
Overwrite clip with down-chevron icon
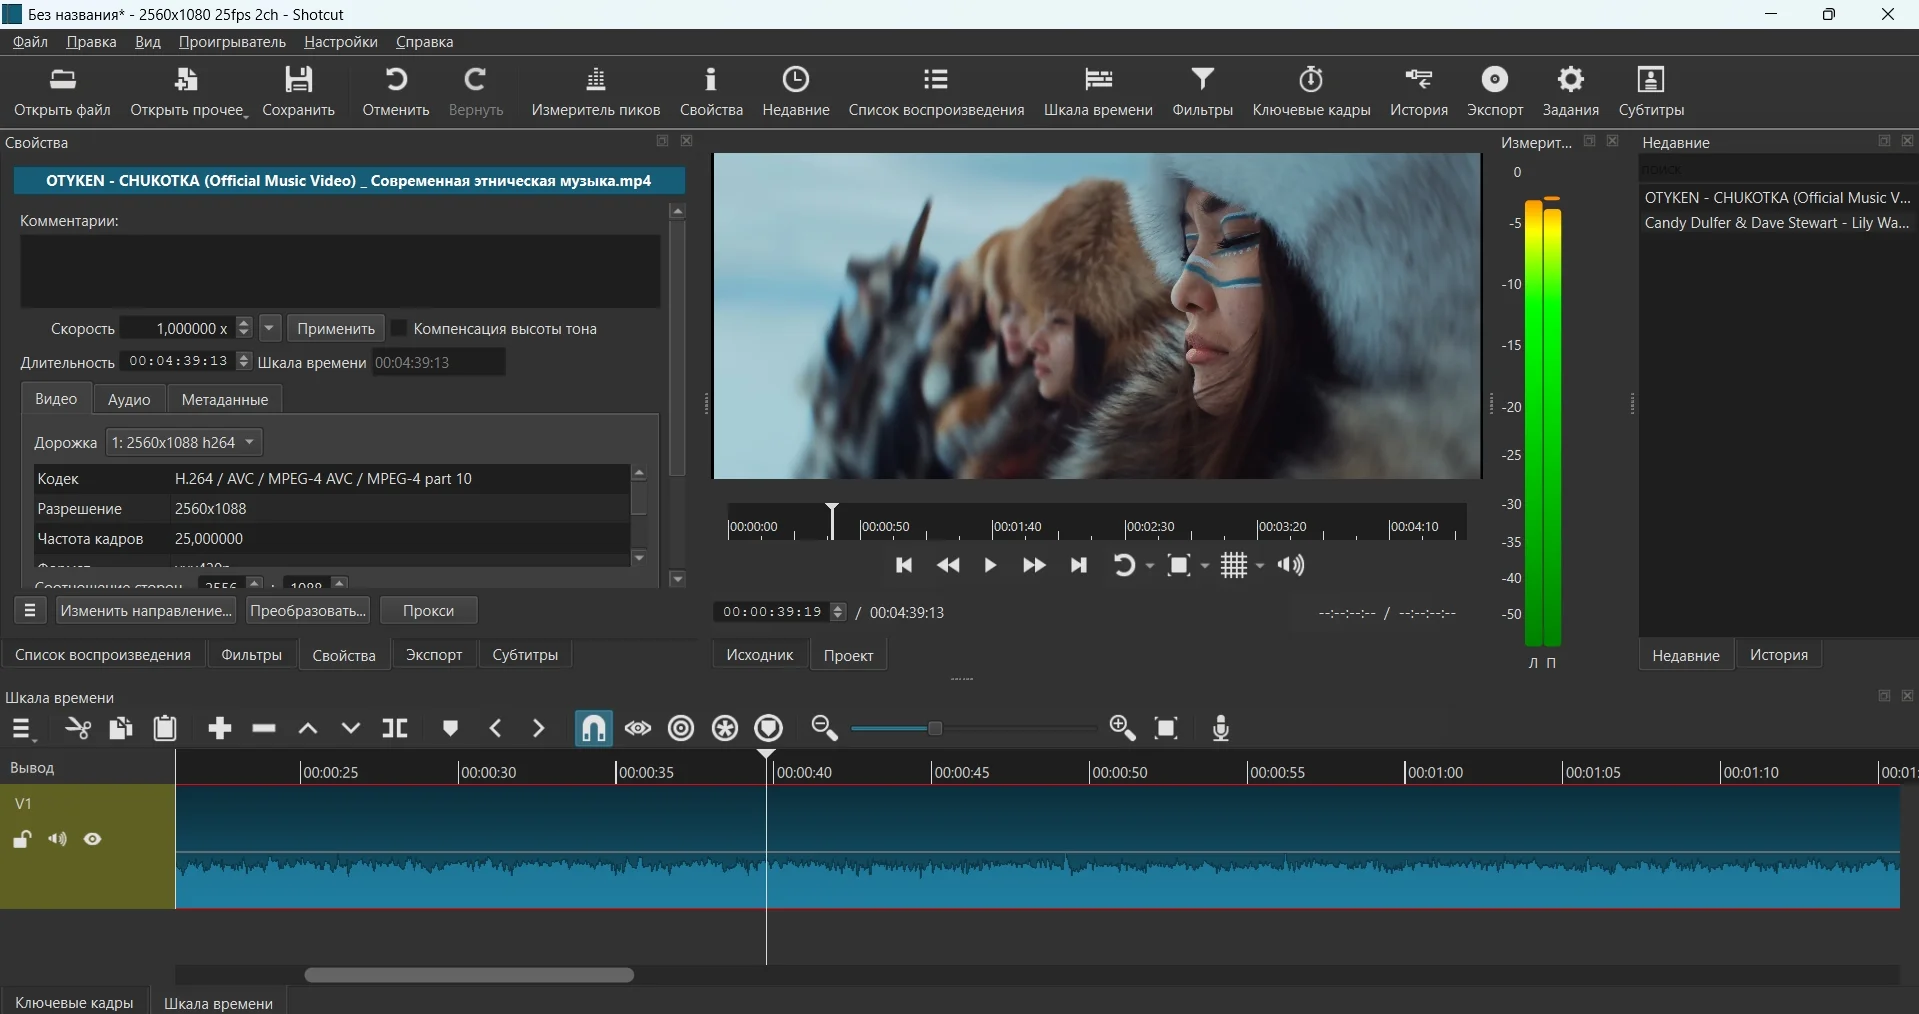[351, 728]
